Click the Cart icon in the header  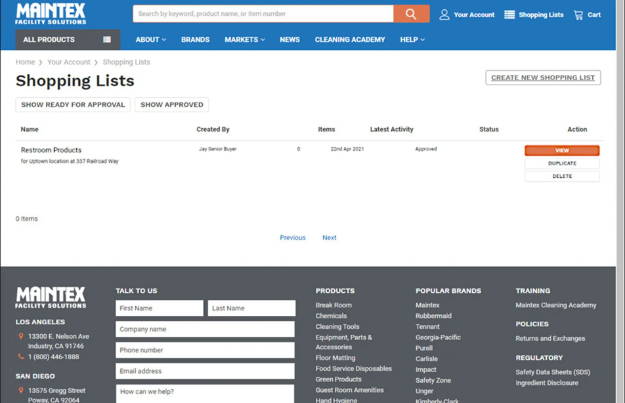click(x=578, y=15)
